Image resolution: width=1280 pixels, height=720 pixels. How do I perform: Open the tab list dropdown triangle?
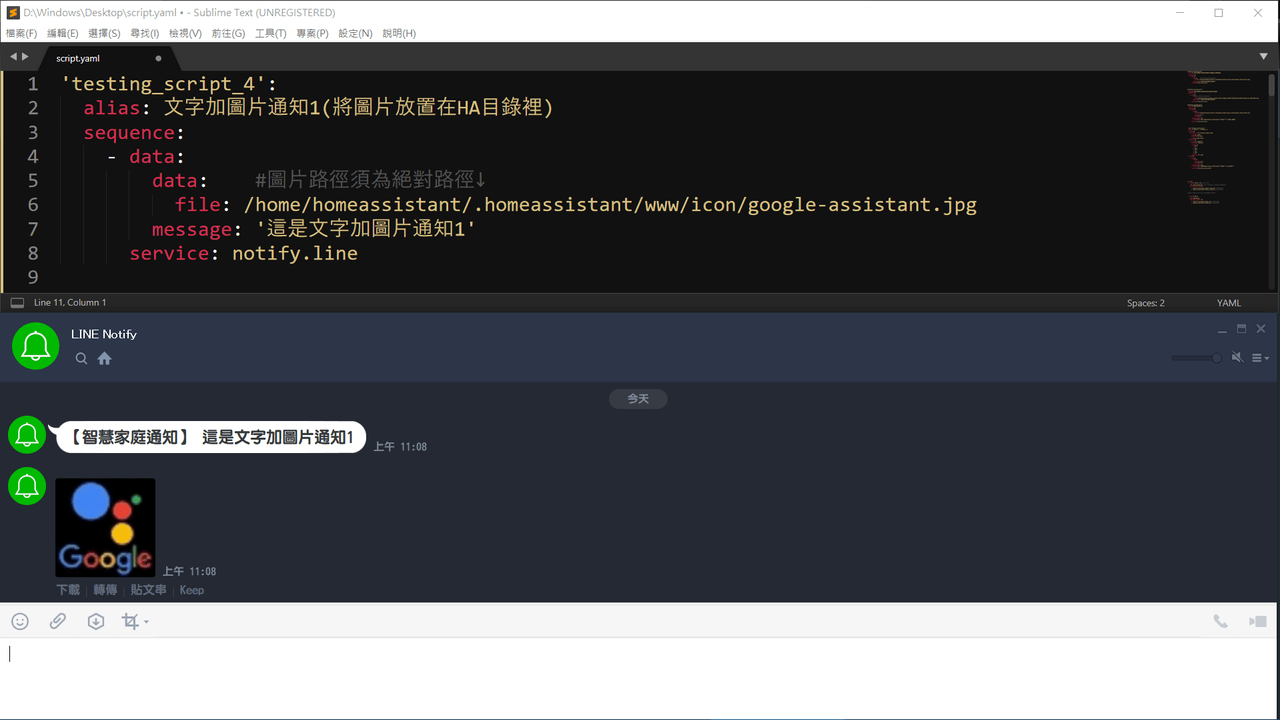1264,57
